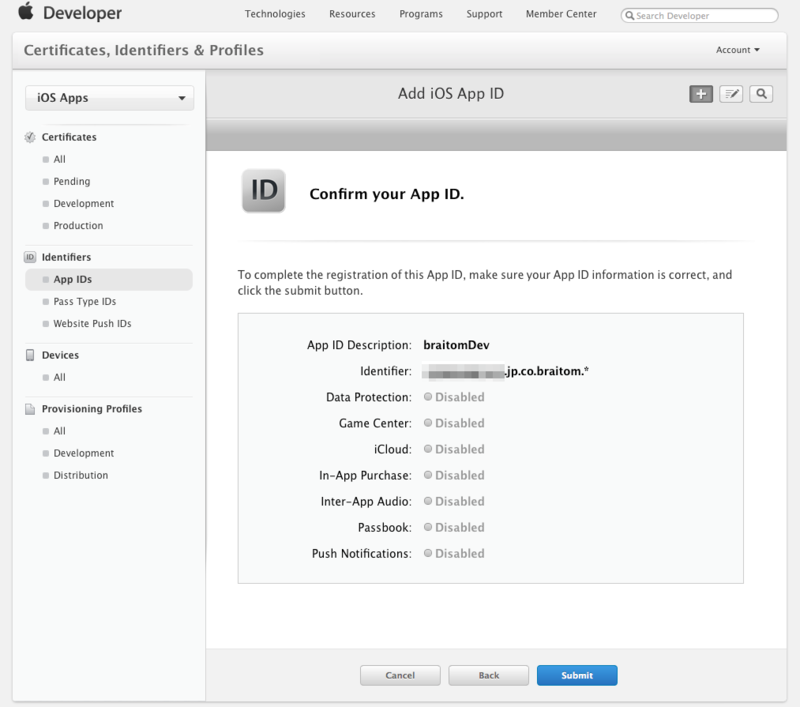Click the Confirm your App ID heading
800x707 pixels.
387,194
